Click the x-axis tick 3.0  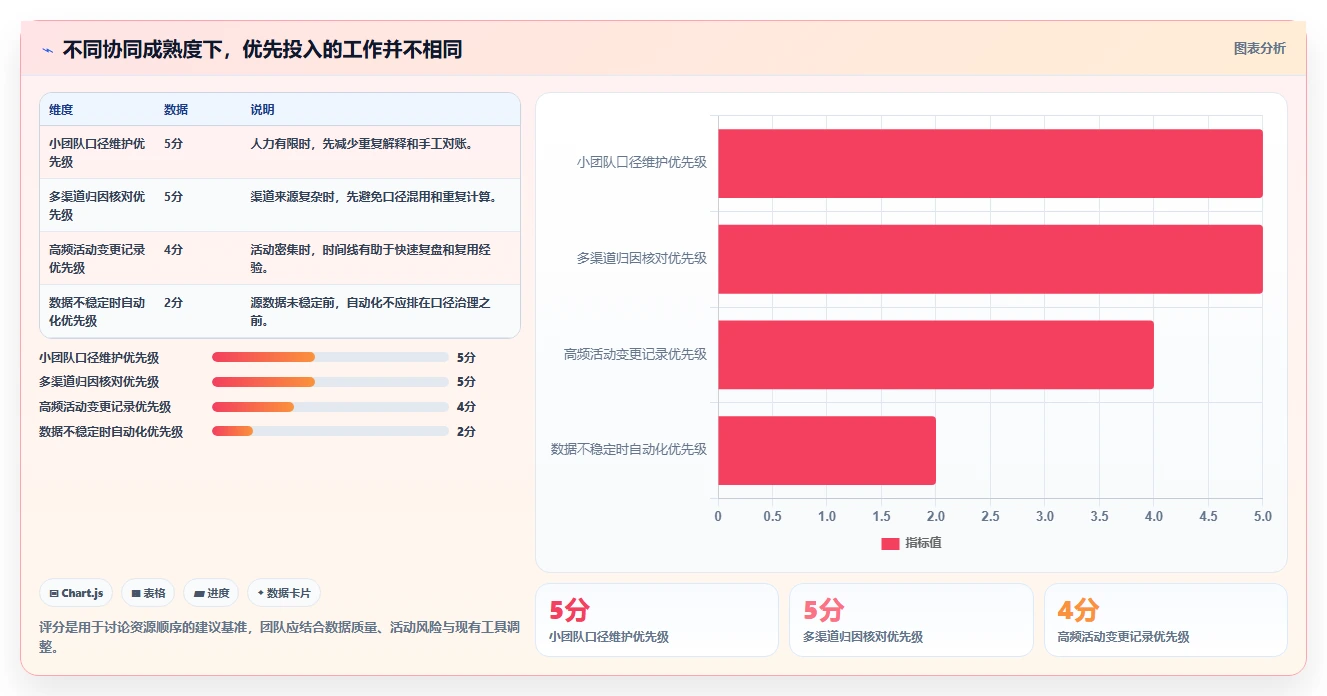pyautogui.click(x=1045, y=517)
